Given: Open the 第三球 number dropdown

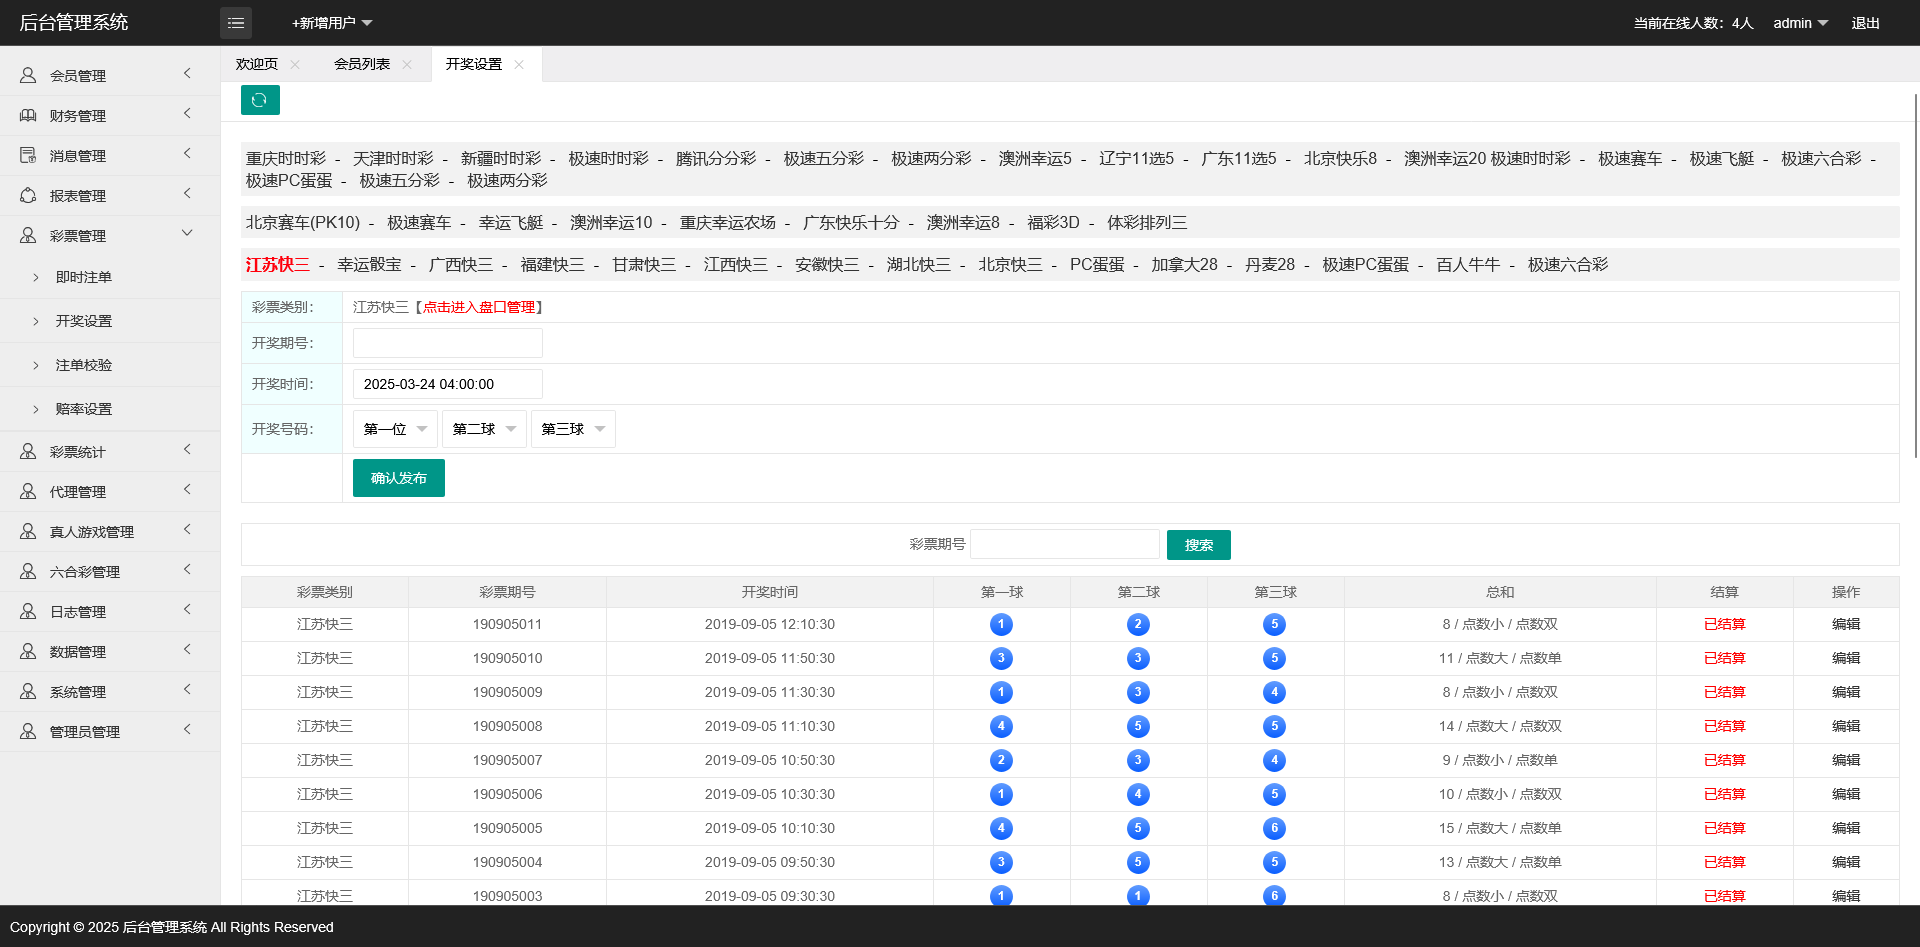Looking at the screenshot, I should coord(573,429).
